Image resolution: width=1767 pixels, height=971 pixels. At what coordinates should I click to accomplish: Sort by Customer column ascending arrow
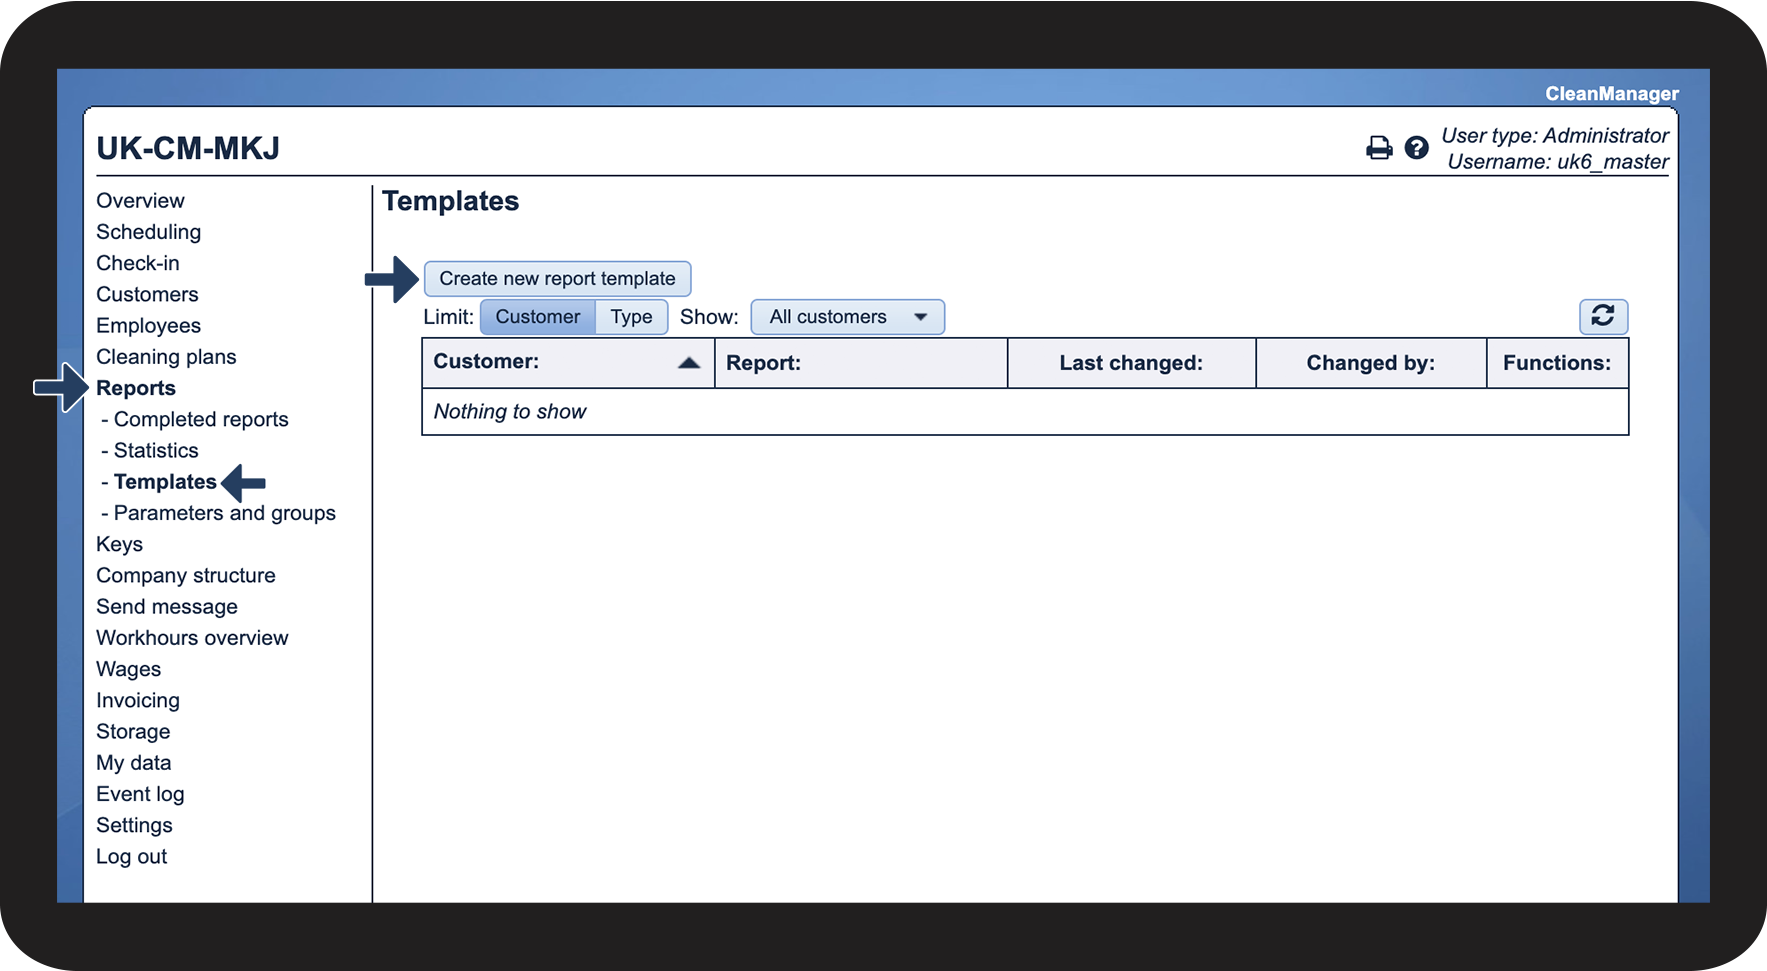click(689, 362)
